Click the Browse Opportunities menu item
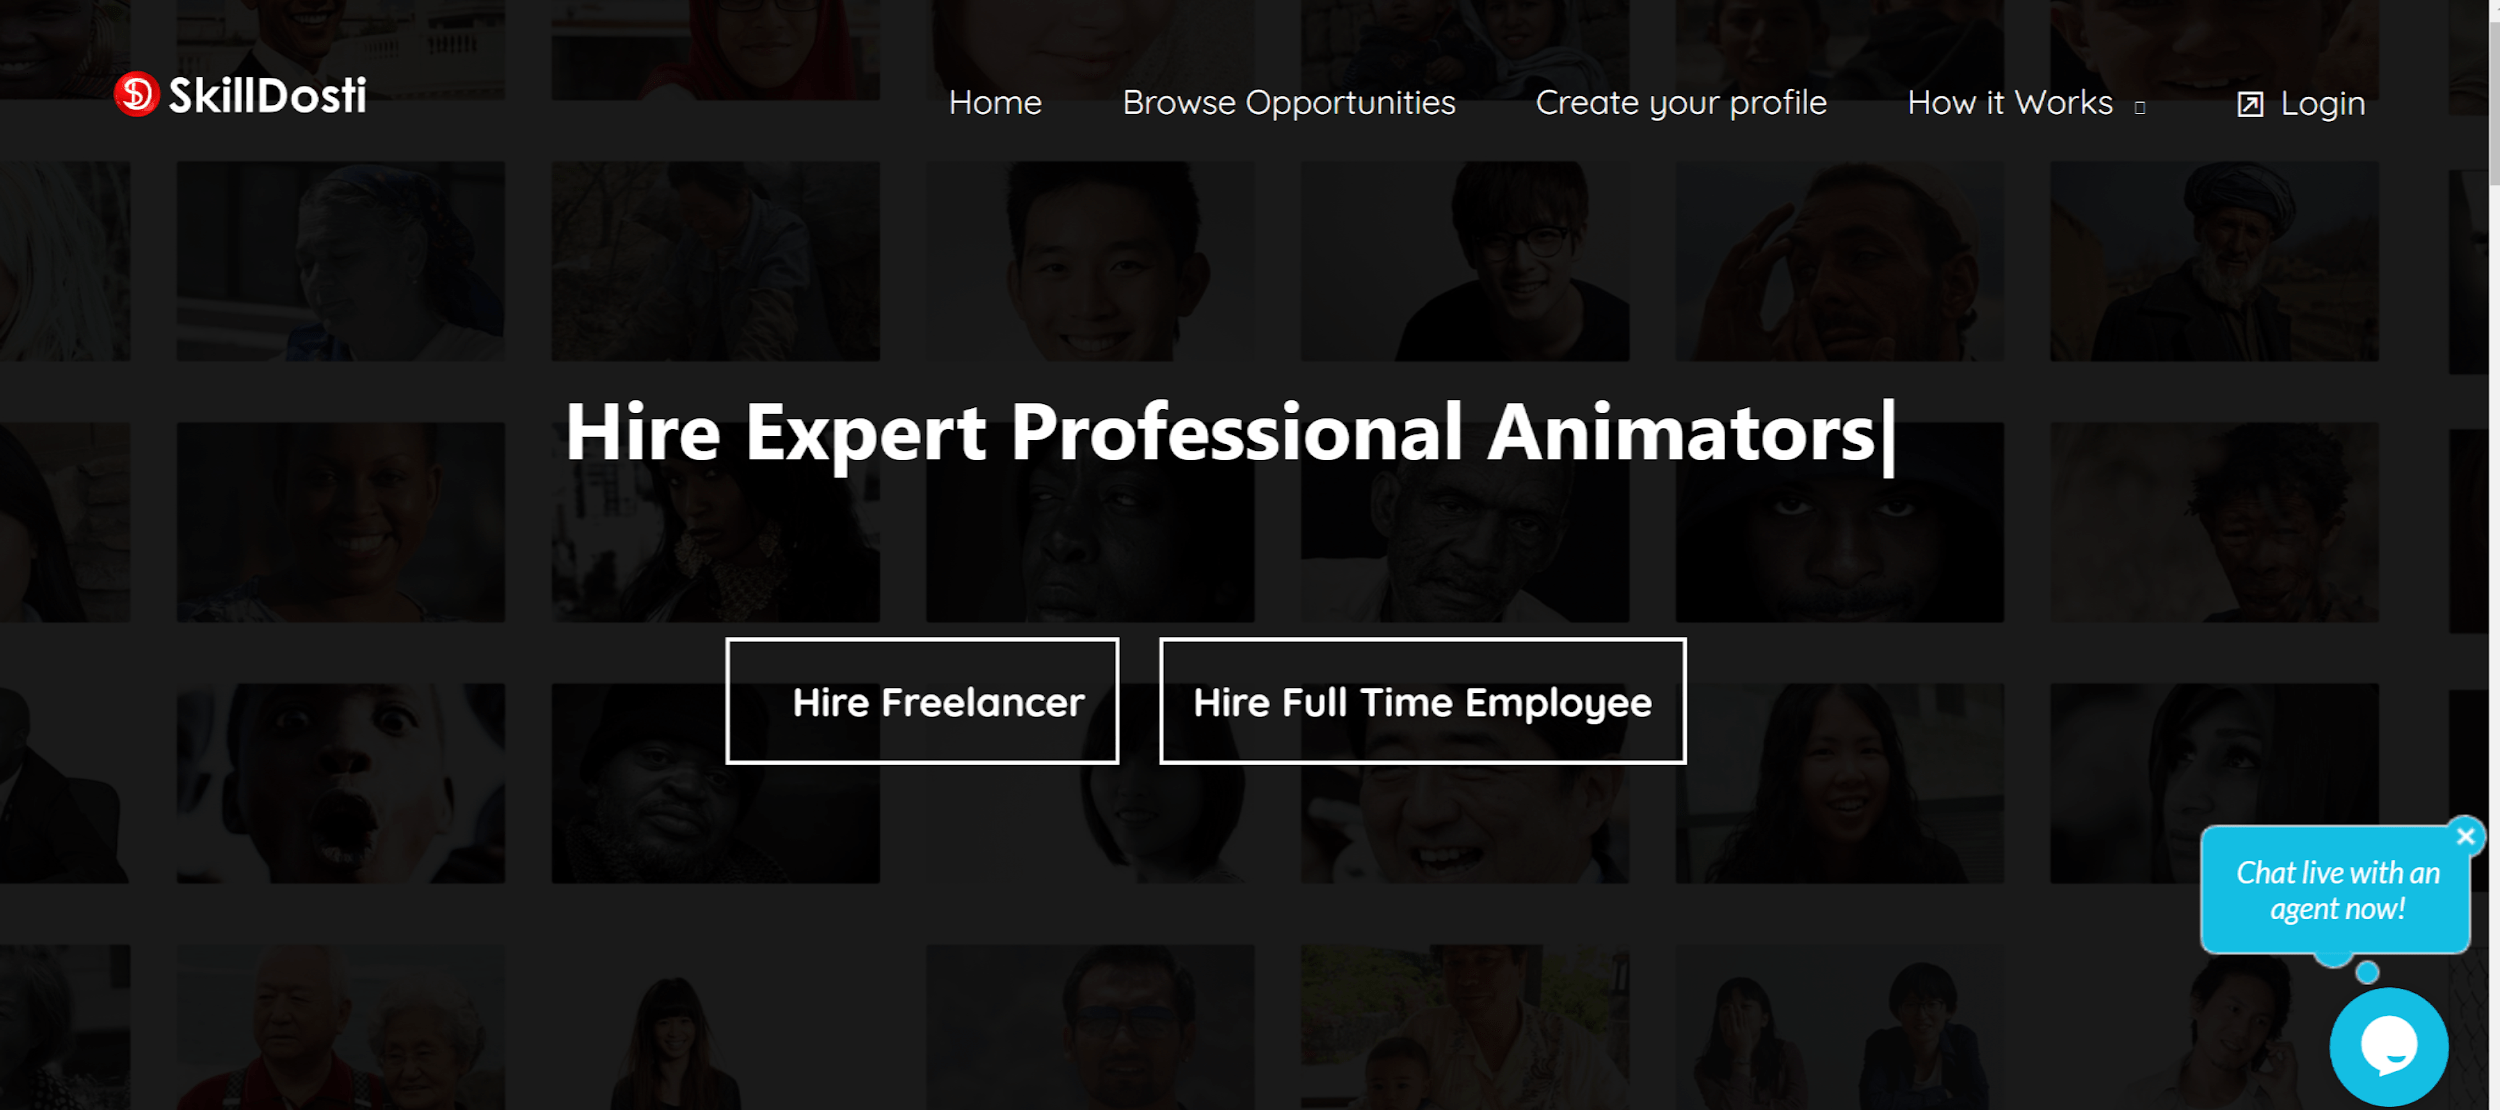This screenshot has width=2500, height=1110. 1287,100
